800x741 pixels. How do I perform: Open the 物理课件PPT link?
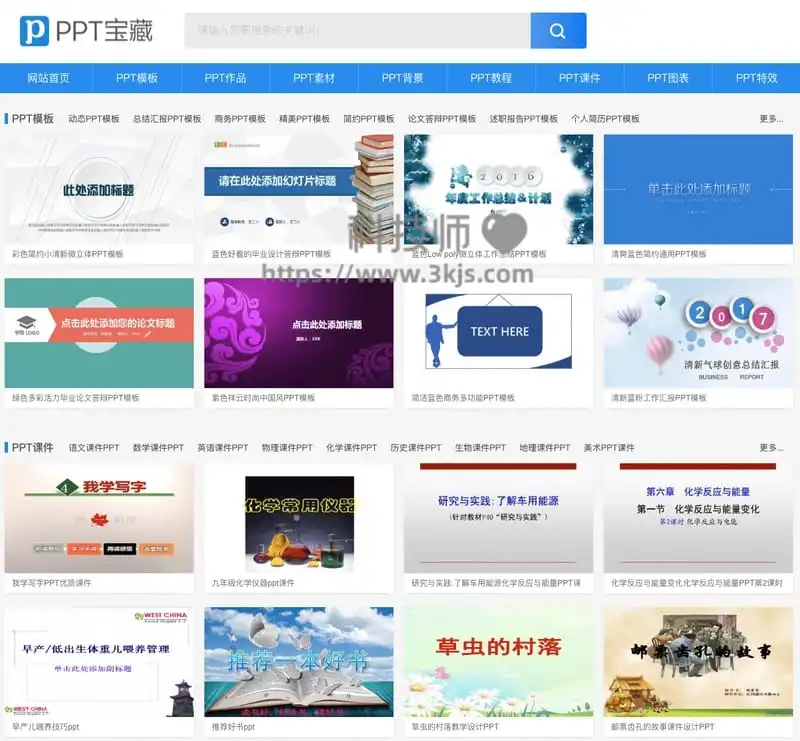point(287,448)
